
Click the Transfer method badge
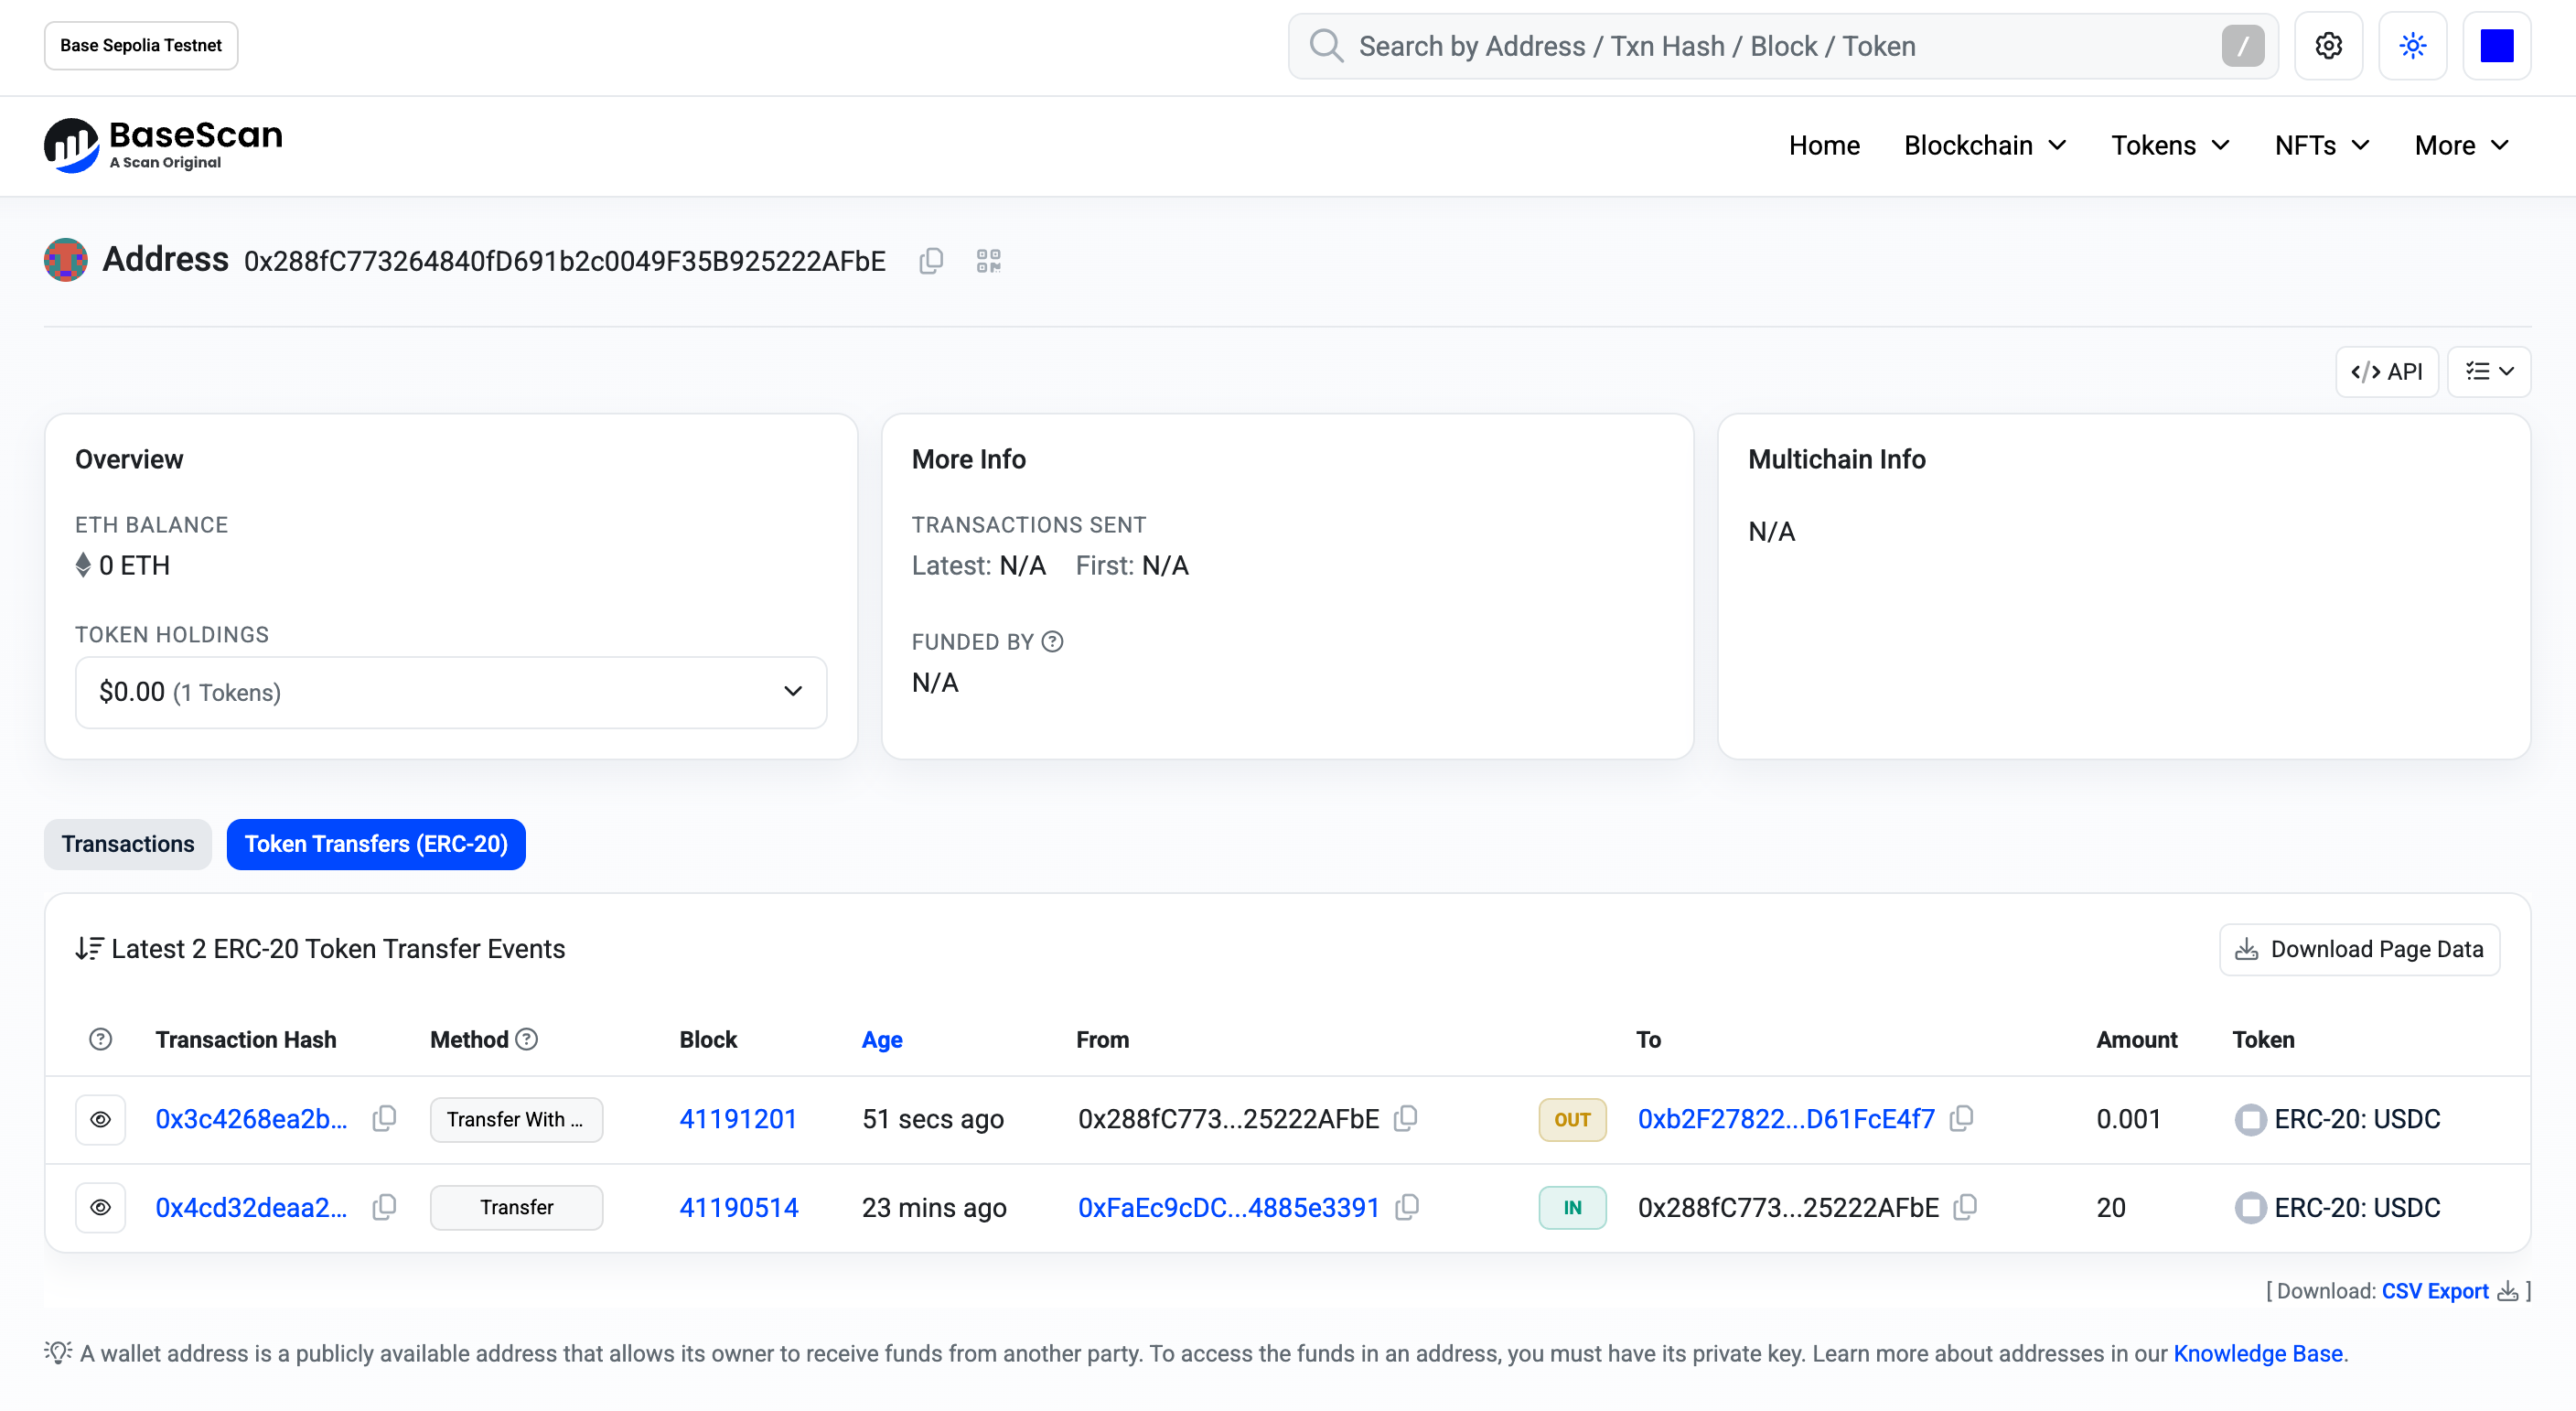coord(516,1207)
